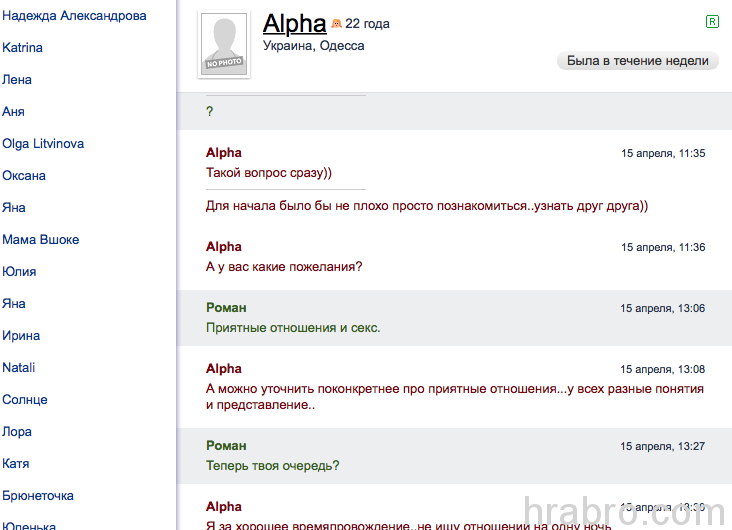The image size is (732, 530).
Task: Select the Olga Litvinova contact
Action: coord(43,144)
